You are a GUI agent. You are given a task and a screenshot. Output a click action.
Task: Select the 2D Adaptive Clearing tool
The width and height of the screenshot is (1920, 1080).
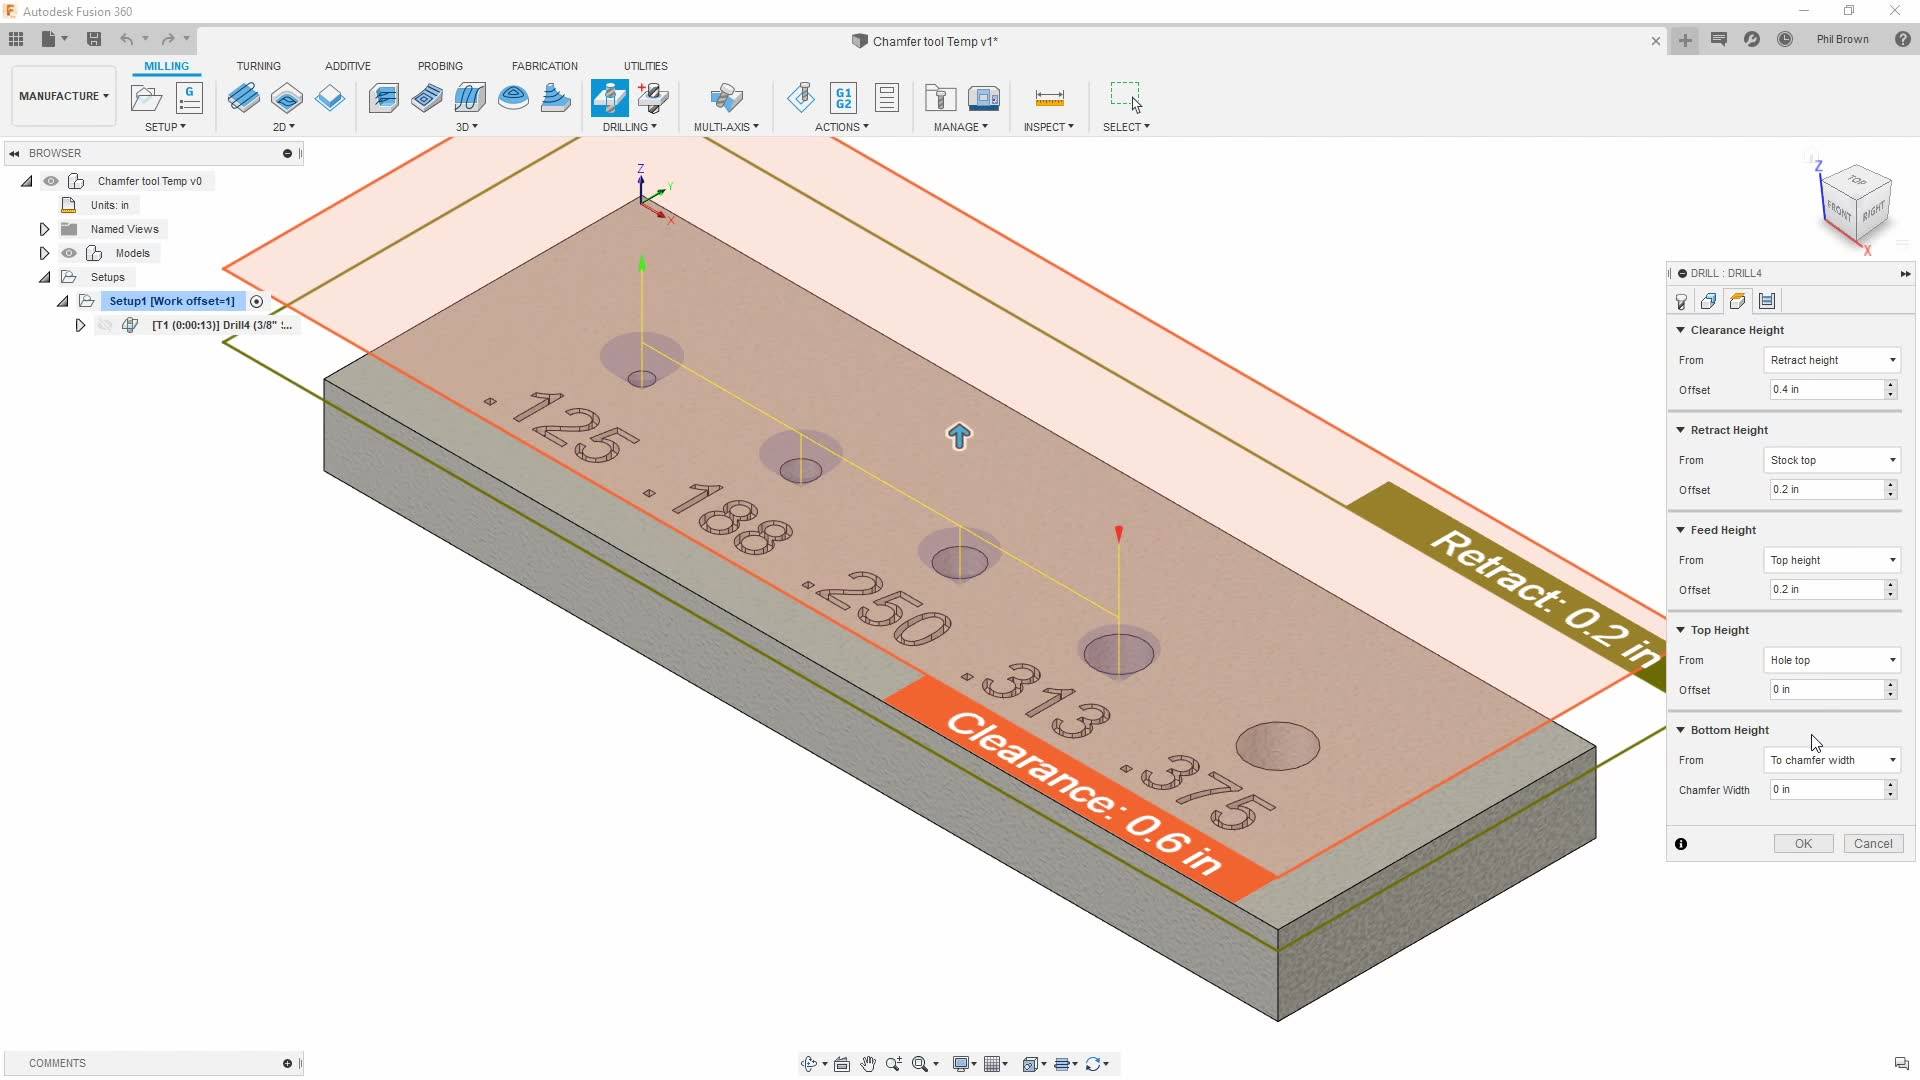[x=244, y=97]
